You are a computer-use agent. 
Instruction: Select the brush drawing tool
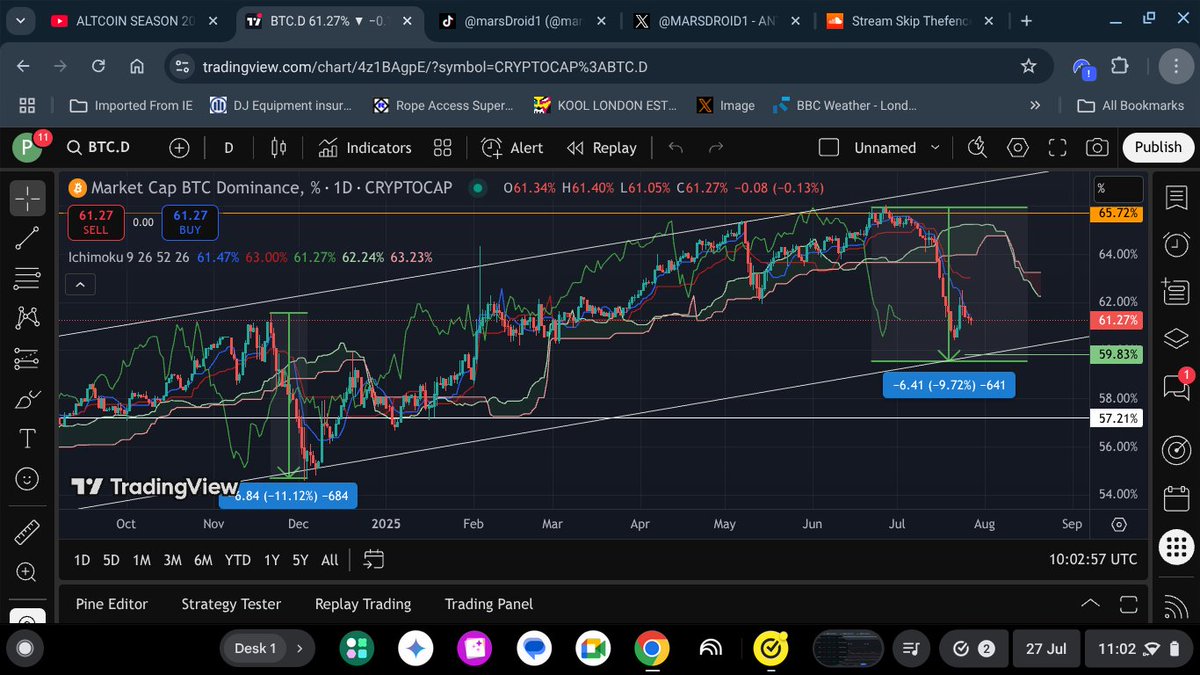(x=27, y=399)
